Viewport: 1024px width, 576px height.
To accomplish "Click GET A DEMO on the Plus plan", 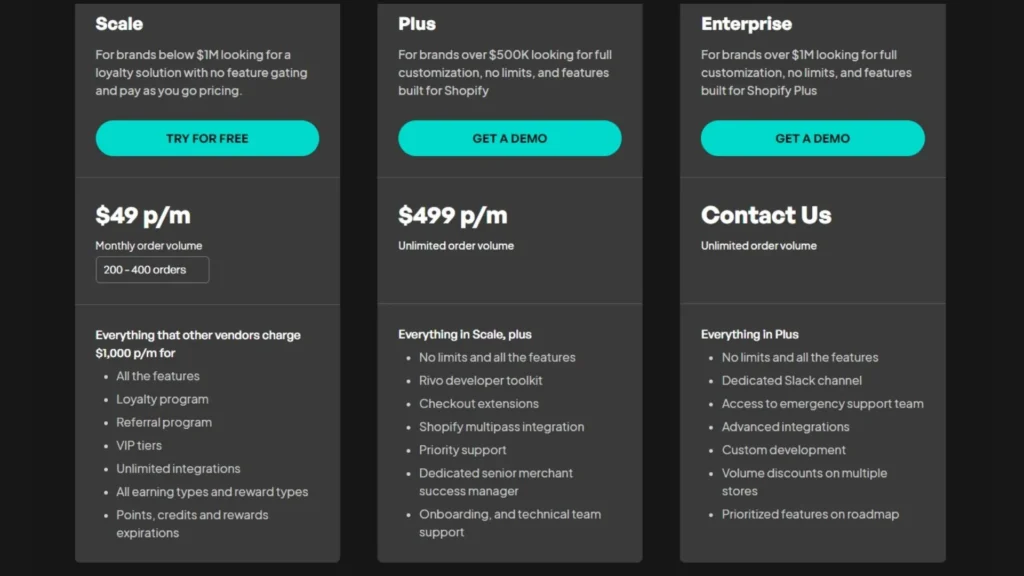I will pos(510,138).
